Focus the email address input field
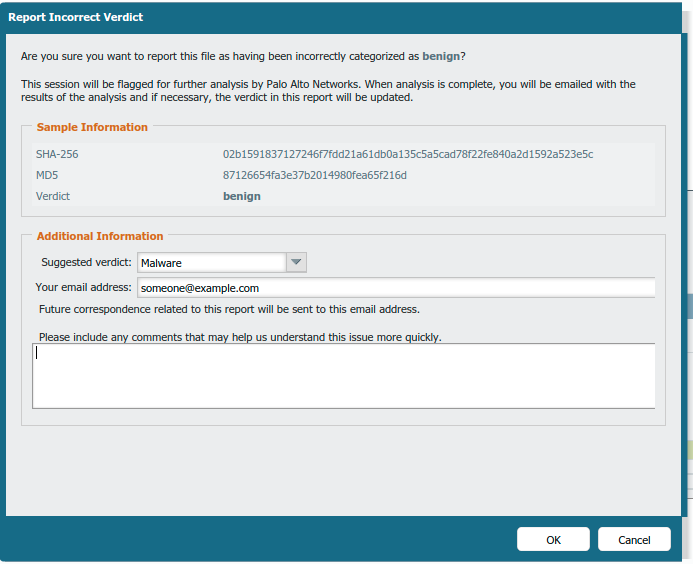This screenshot has width=693, height=564. (x=395, y=288)
